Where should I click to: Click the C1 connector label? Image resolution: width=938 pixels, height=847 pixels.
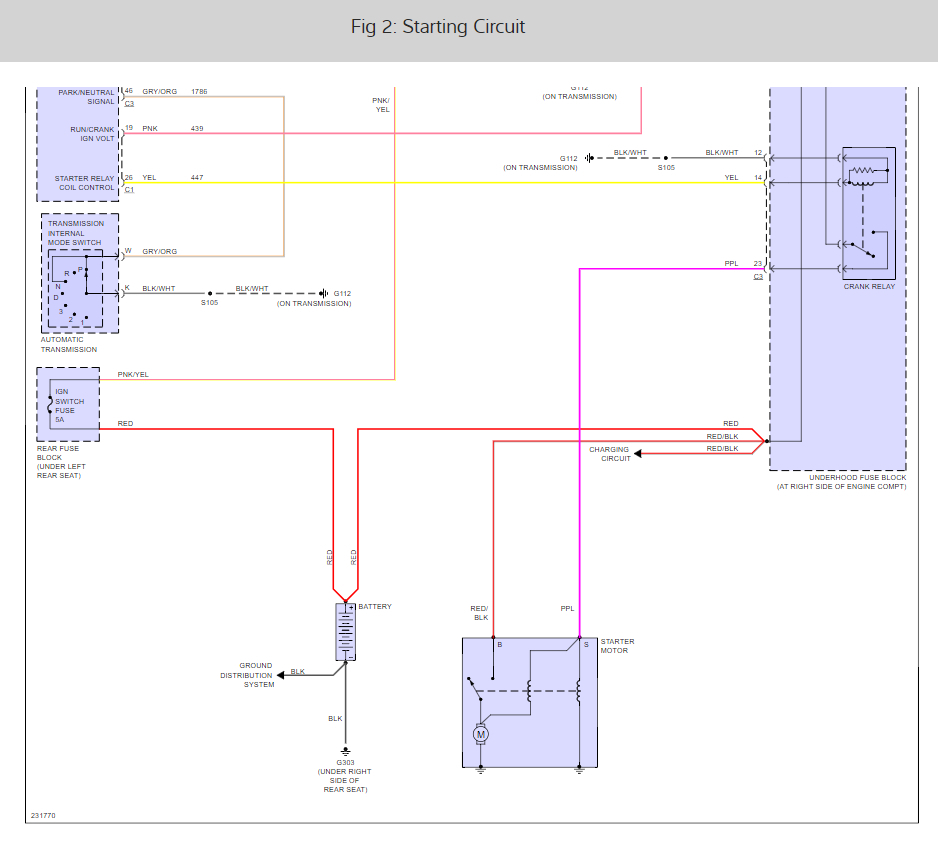(x=129, y=190)
